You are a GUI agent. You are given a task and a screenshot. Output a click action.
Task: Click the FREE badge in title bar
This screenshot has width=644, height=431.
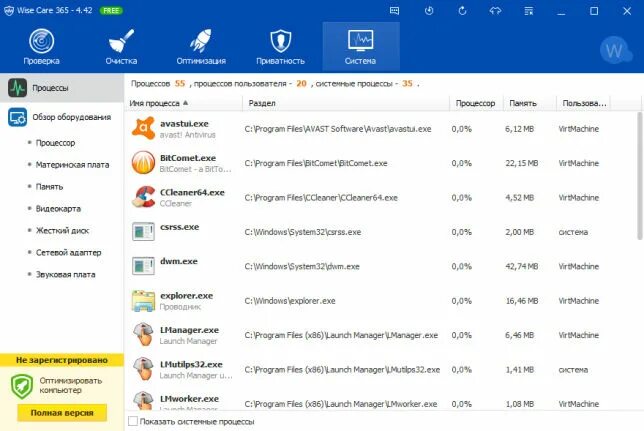pos(111,11)
